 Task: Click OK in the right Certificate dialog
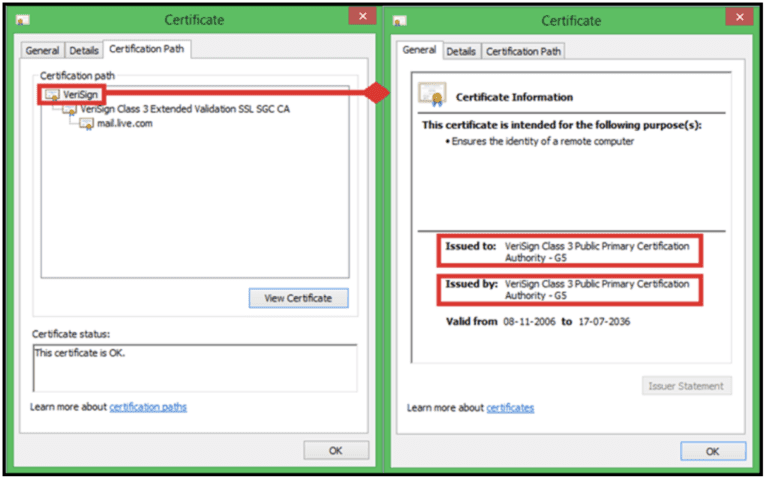tap(712, 451)
